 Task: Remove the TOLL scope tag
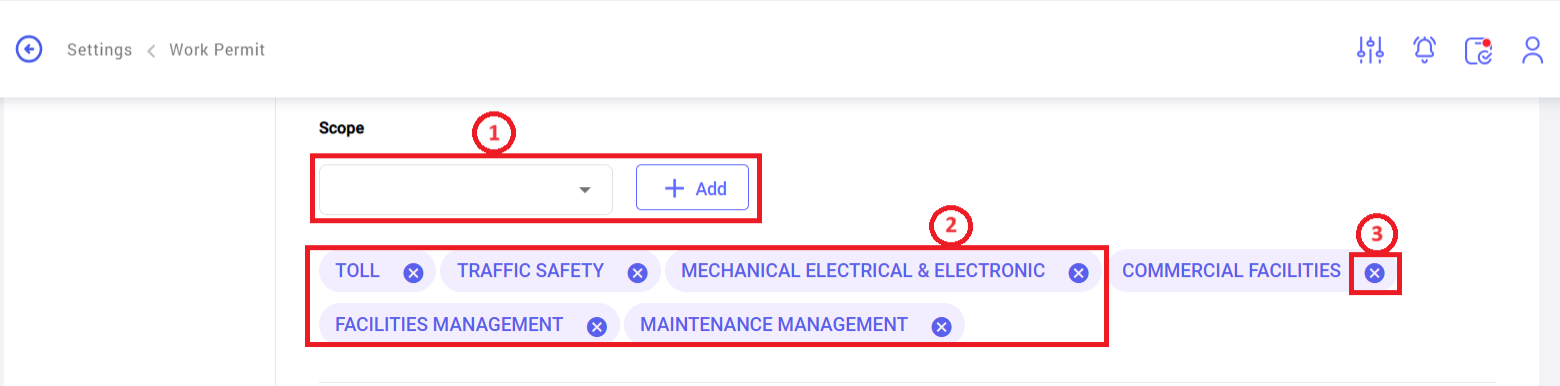pos(413,272)
